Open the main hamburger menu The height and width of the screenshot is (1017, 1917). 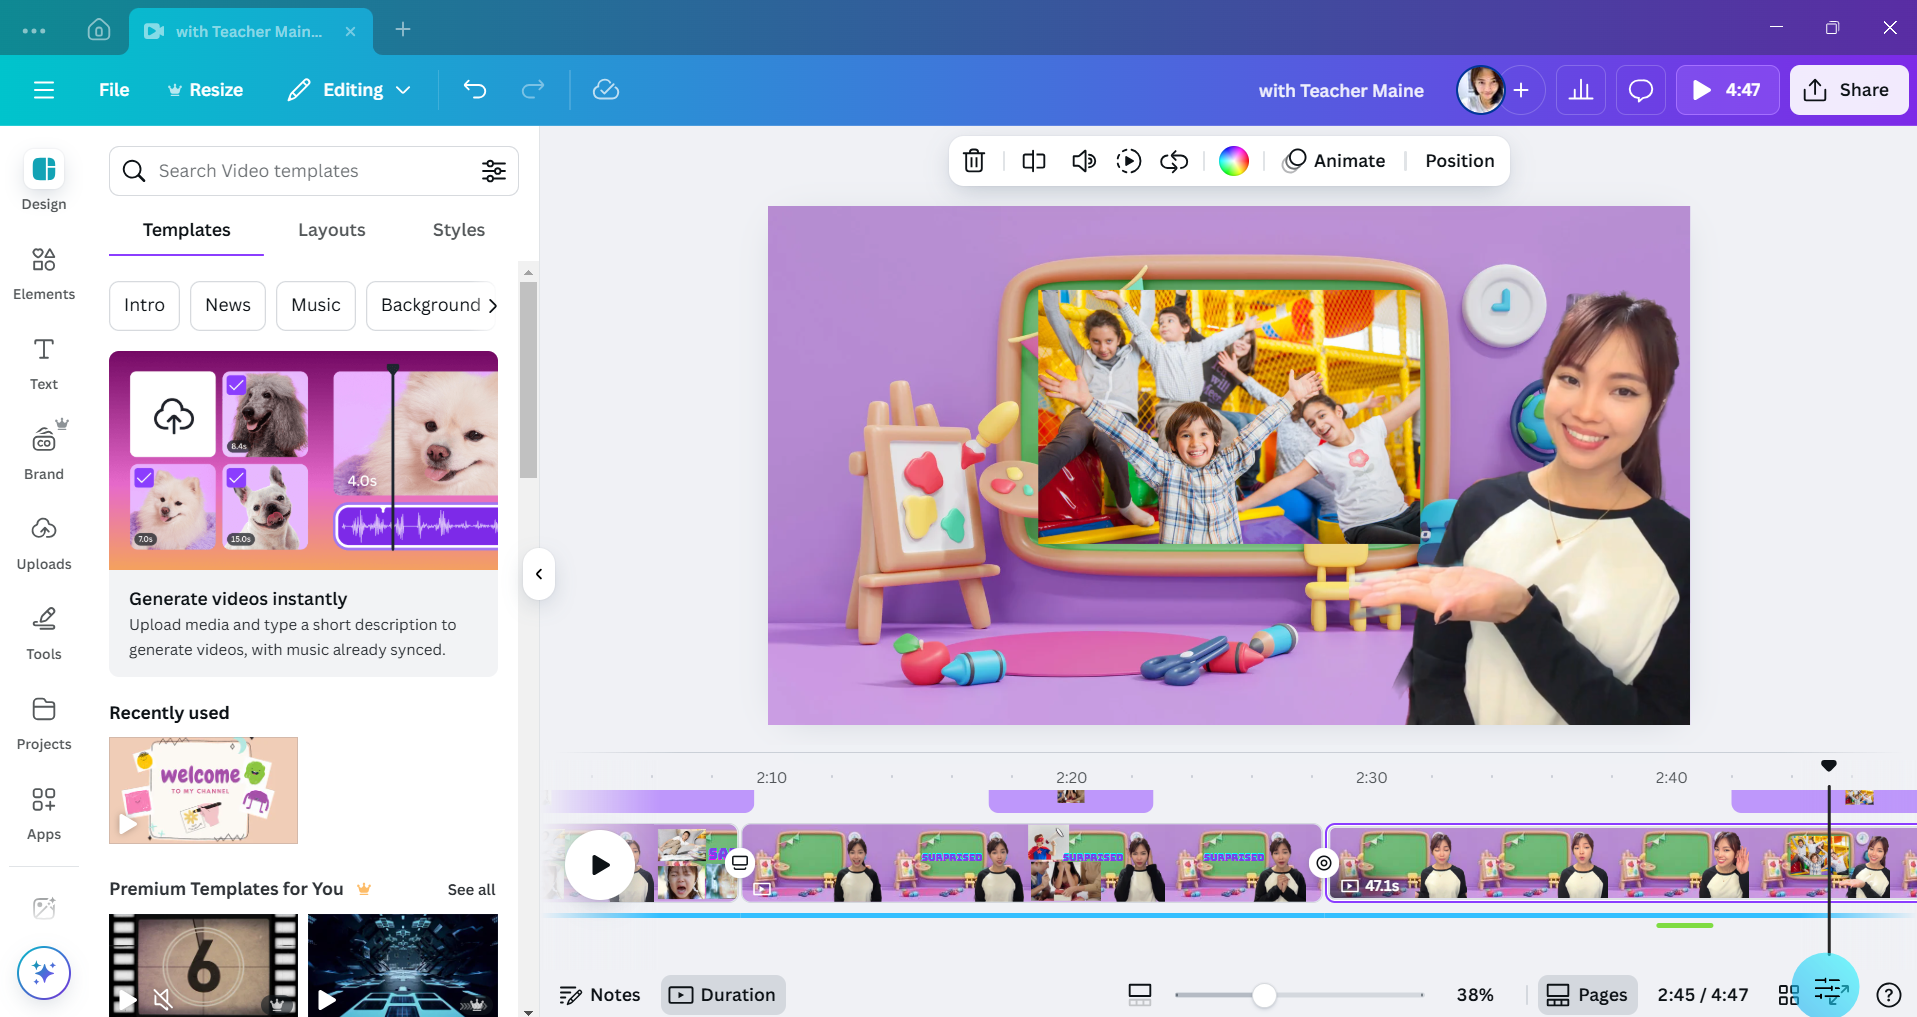[x=44, y=90]
